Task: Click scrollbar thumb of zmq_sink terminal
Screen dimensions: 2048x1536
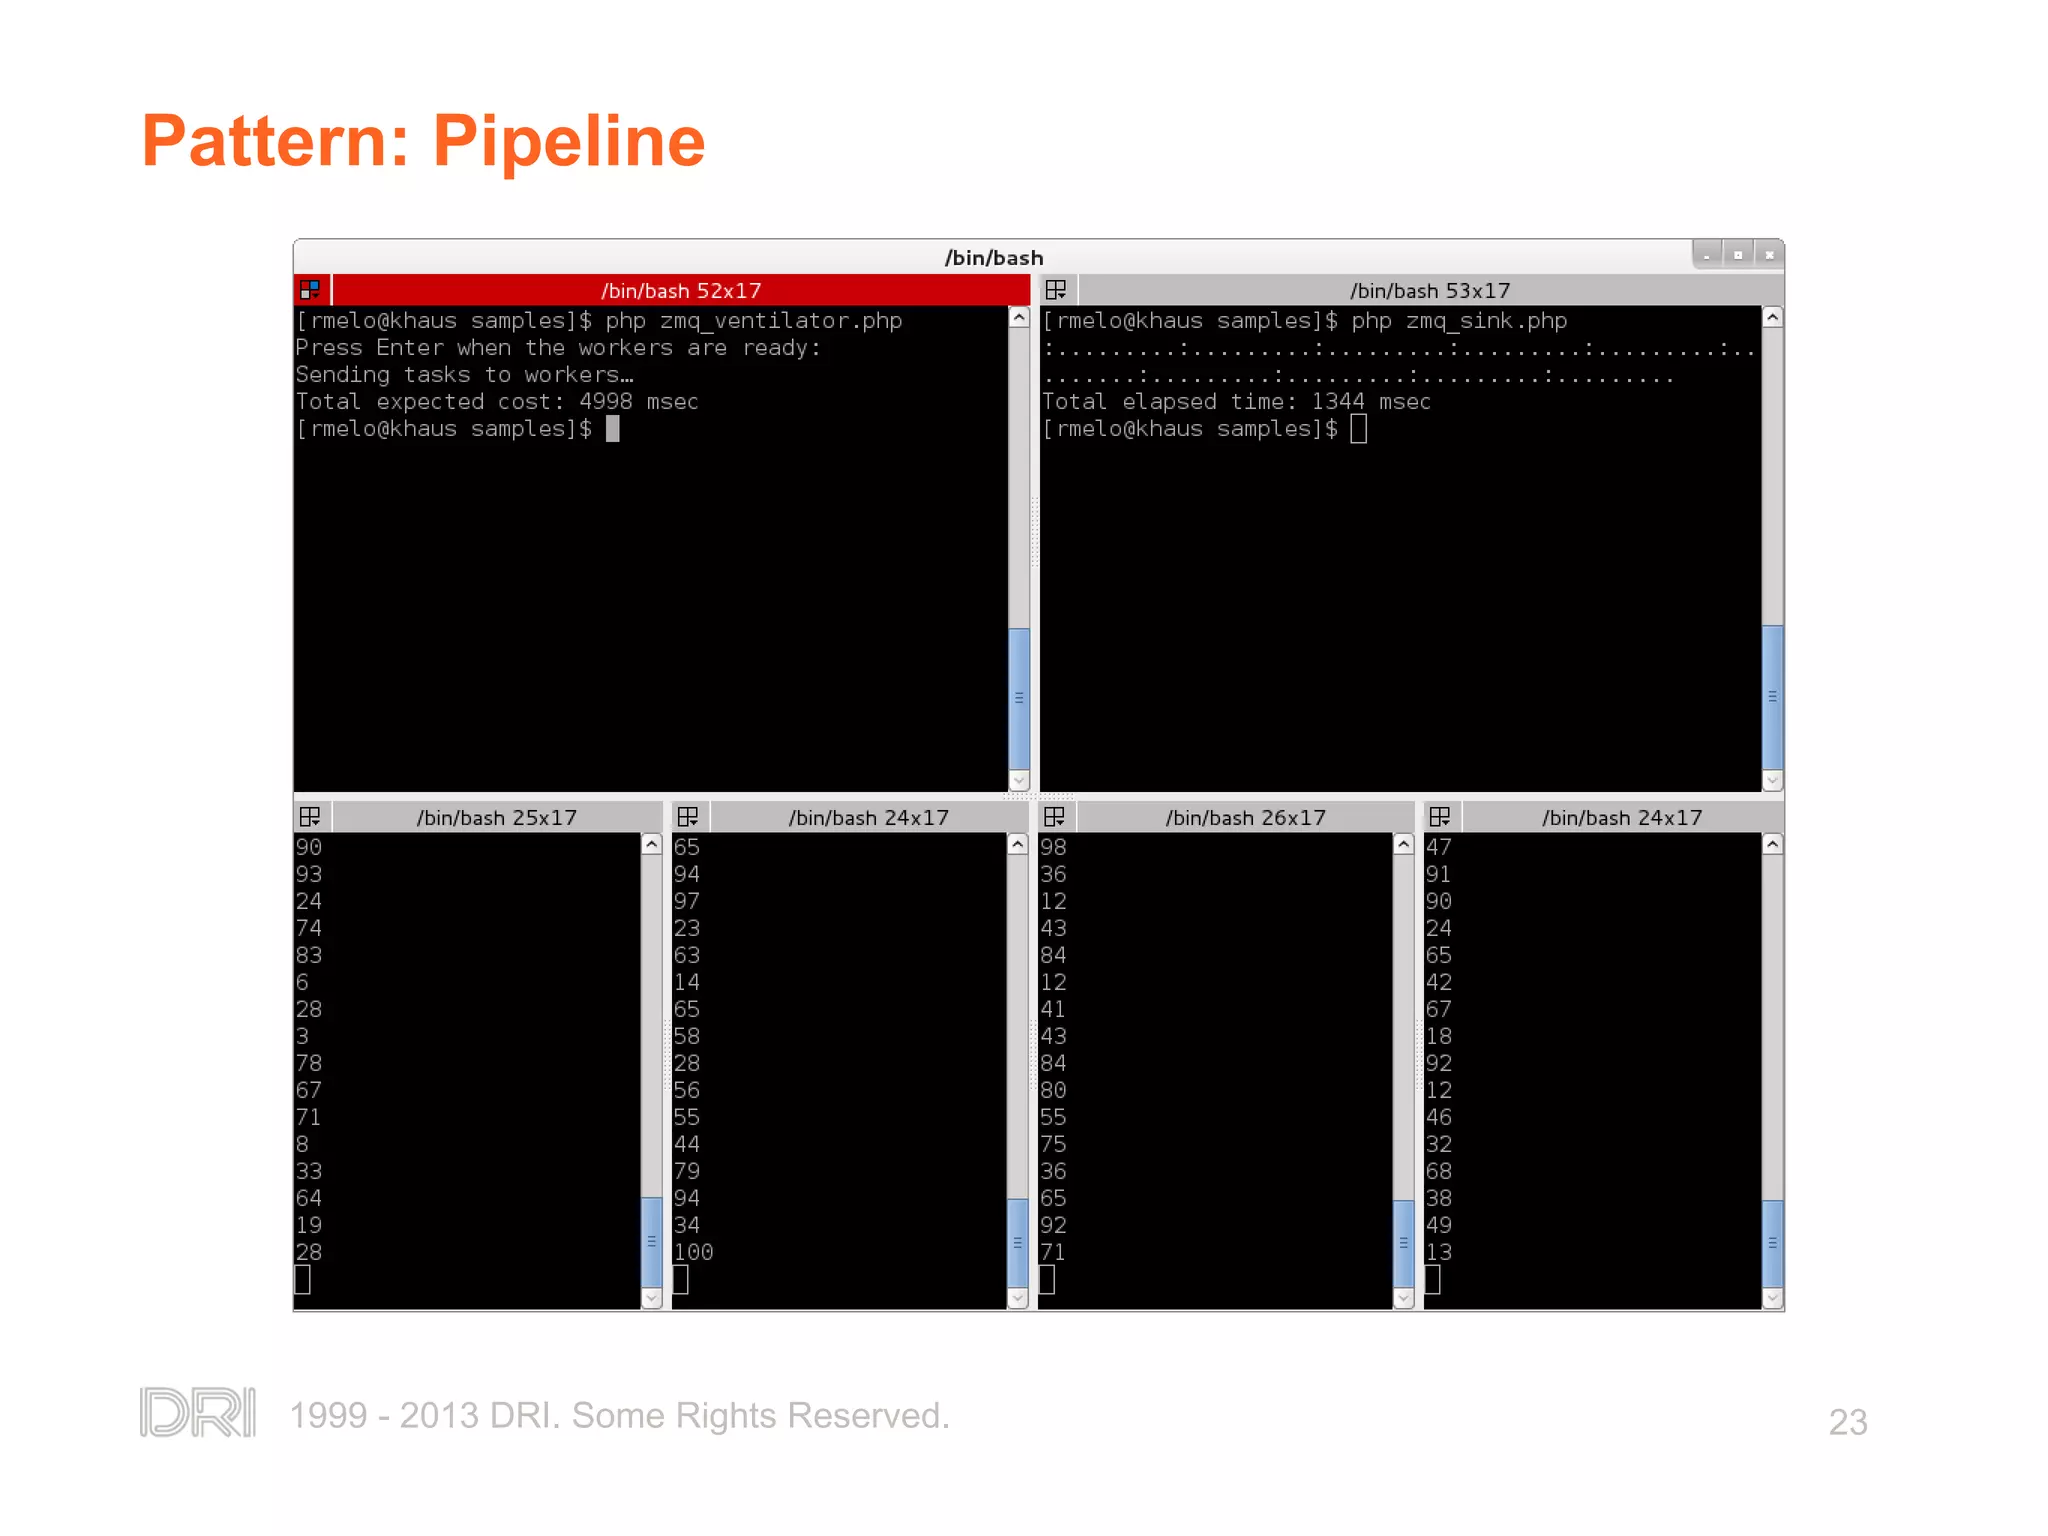Action: (1772, 696)
